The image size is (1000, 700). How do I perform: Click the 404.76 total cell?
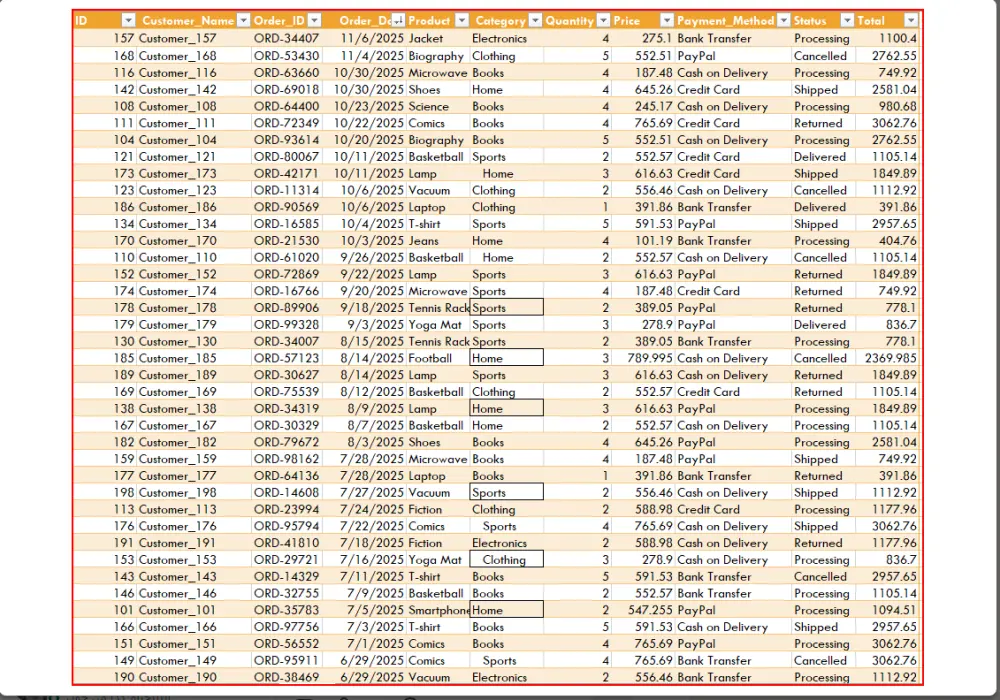click(888, 240)
